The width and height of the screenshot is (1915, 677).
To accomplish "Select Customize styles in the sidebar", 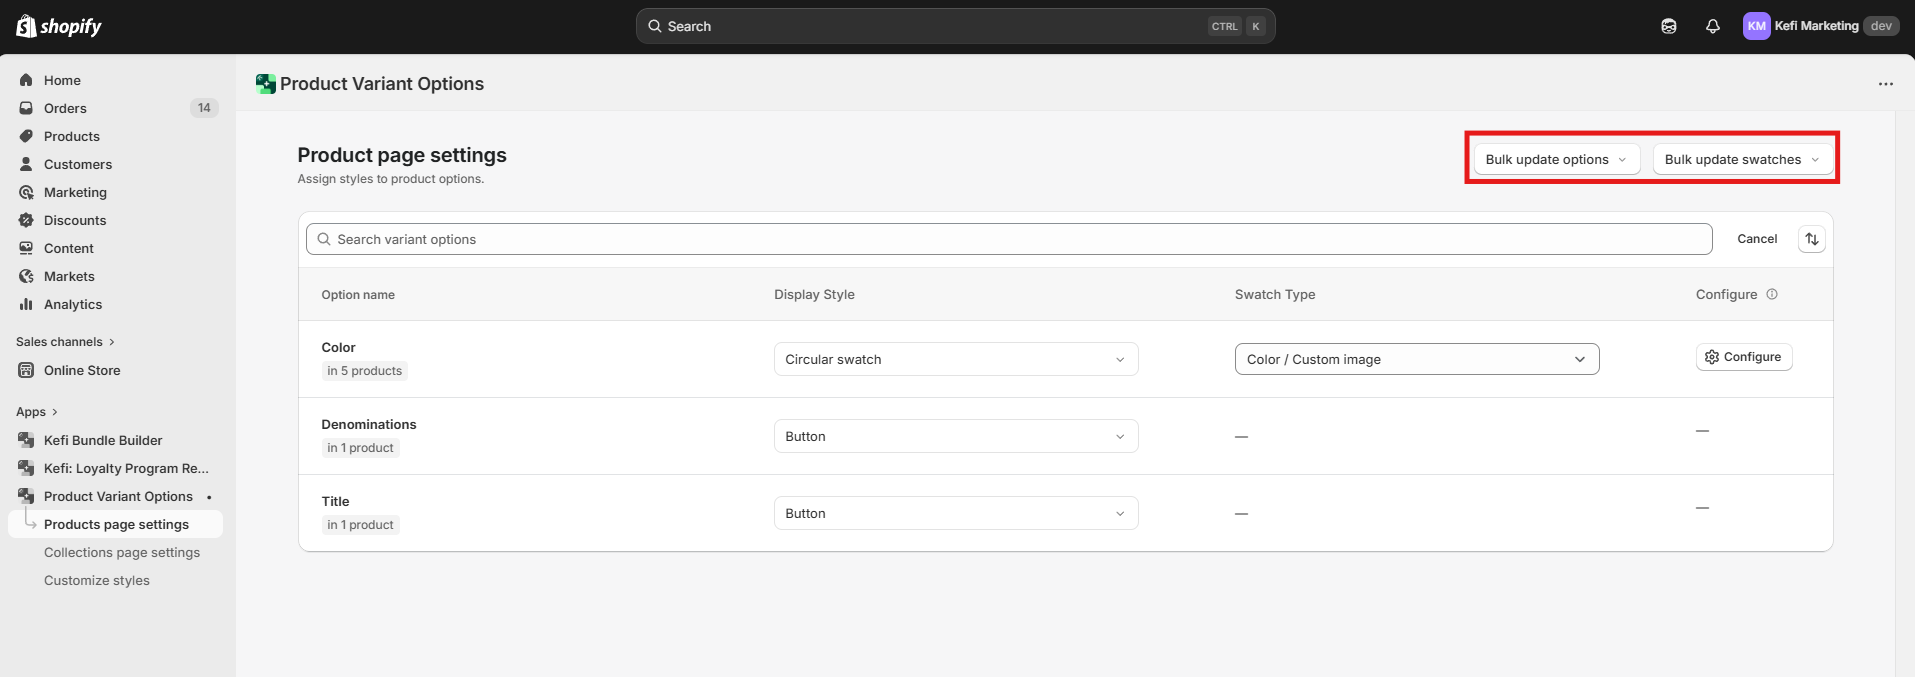I will point(97,580).
